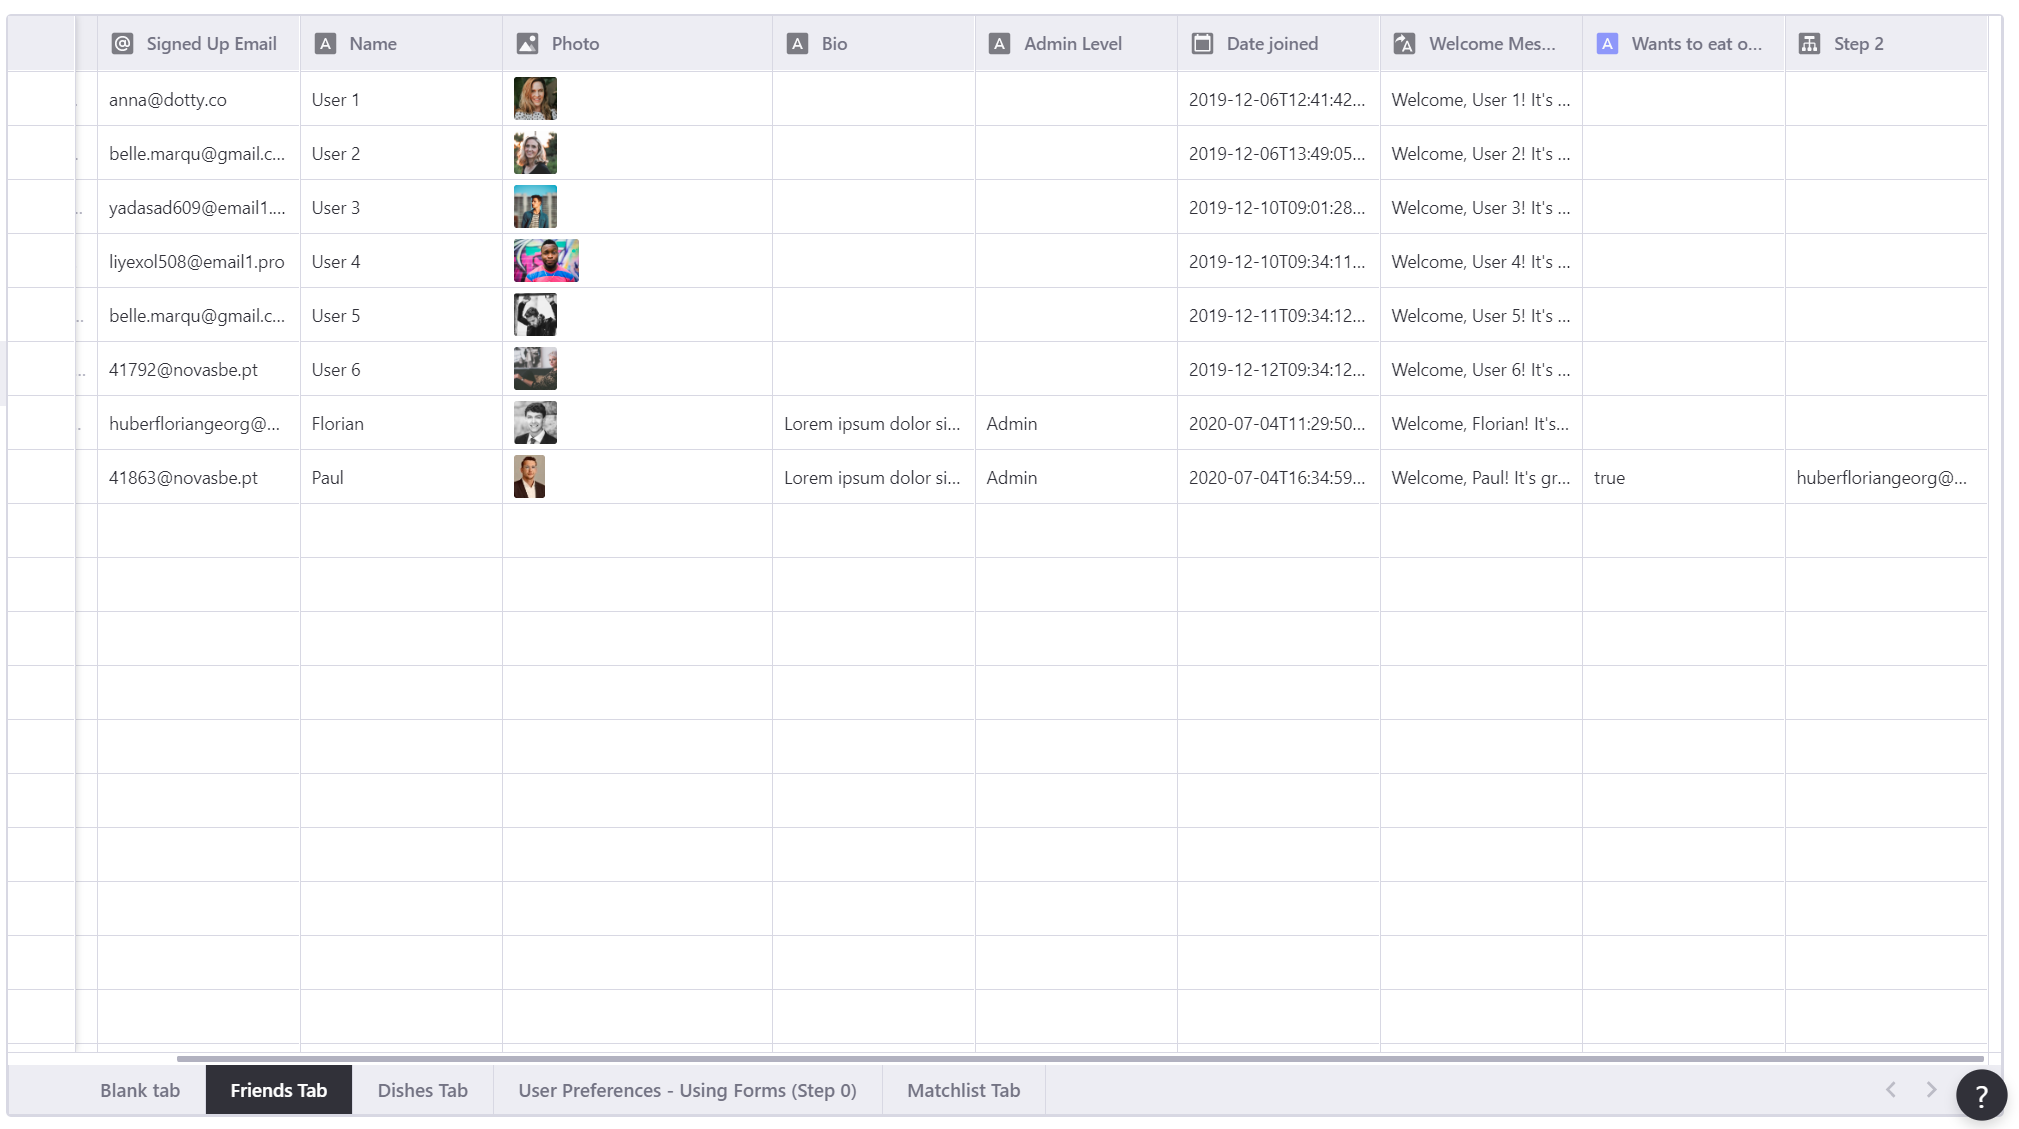Click the text-type icon beside the Name column

pos(325,44)
